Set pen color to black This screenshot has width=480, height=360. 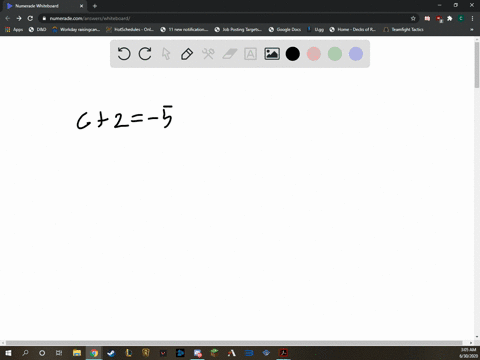coord(293,54)
